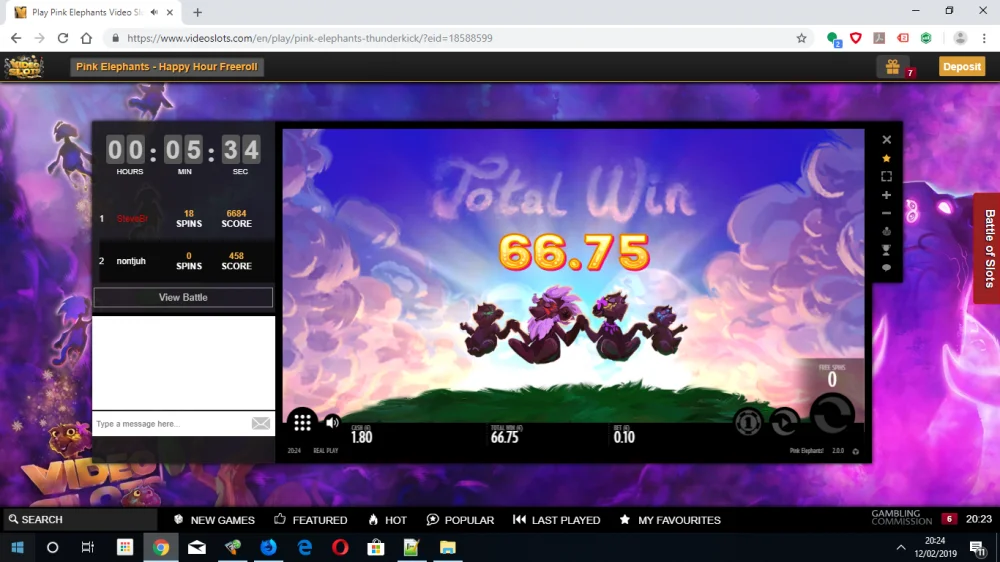Viewport: 1000px width, 562px height.
Task: Click the Total Win value 66.75 in bottom bar
Action: [504, 437]
